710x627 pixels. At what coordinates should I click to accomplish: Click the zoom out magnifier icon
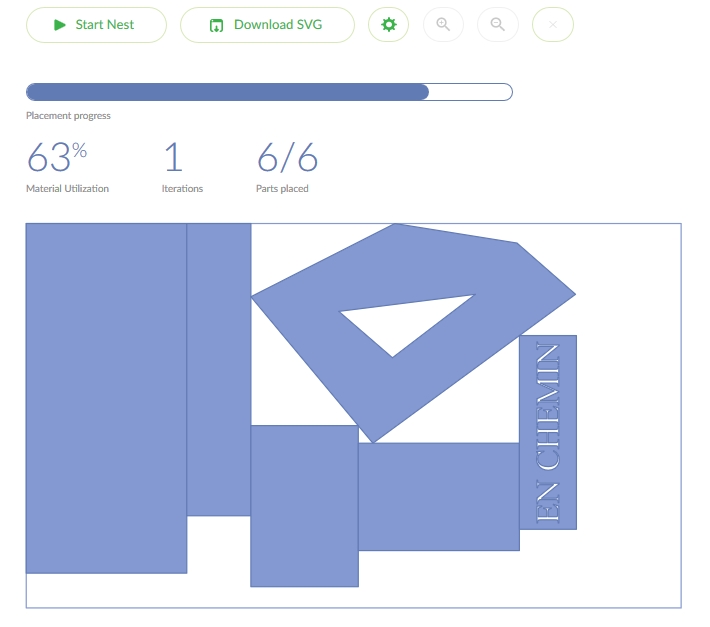[497, 25]
